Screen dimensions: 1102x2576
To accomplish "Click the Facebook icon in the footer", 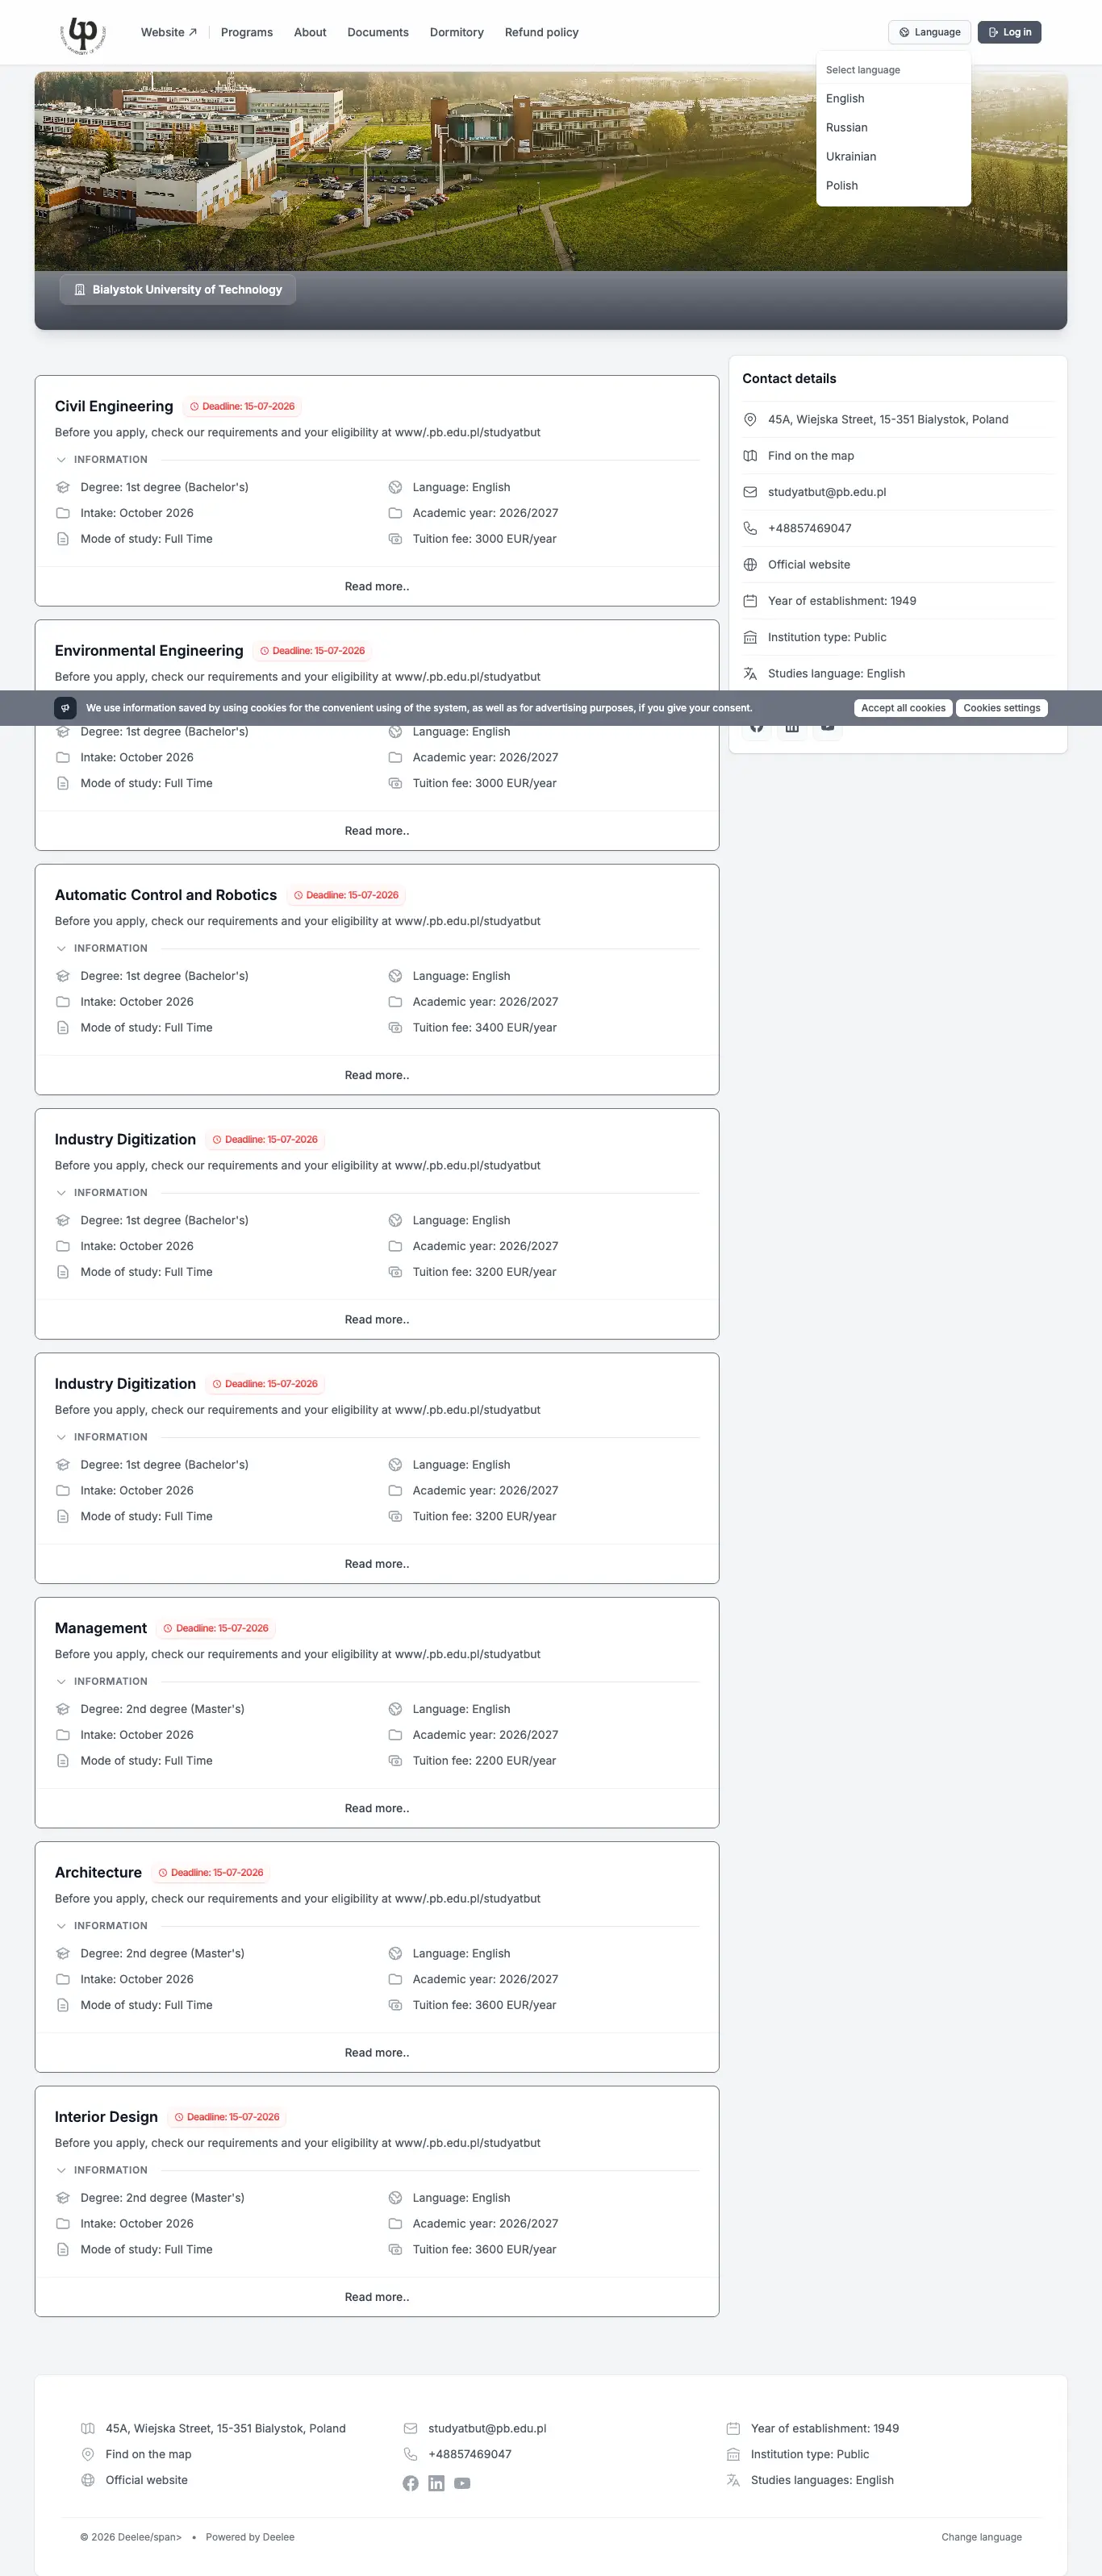I will [410, 2483].
